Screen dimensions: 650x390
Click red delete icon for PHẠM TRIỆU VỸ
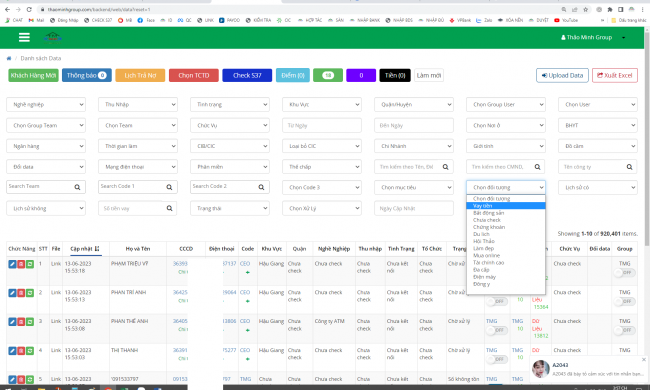click(21, 264)
